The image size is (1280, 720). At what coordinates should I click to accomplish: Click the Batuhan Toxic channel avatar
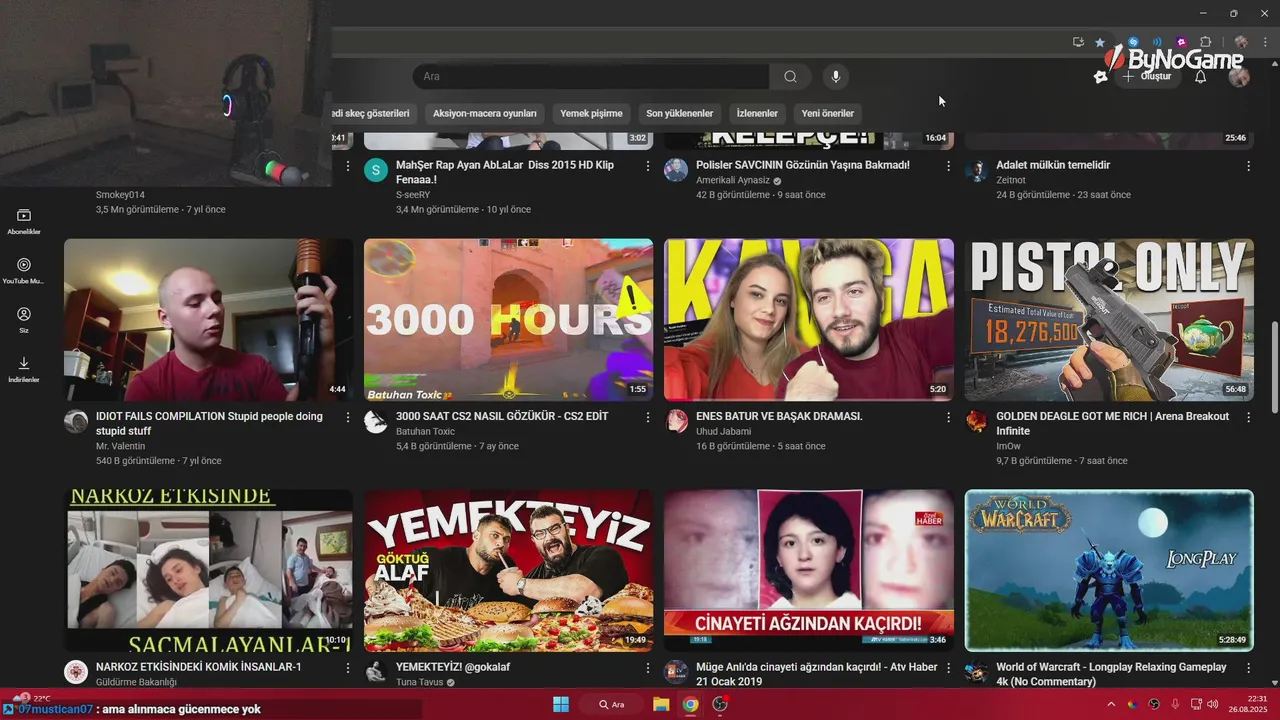click(376, 421)
